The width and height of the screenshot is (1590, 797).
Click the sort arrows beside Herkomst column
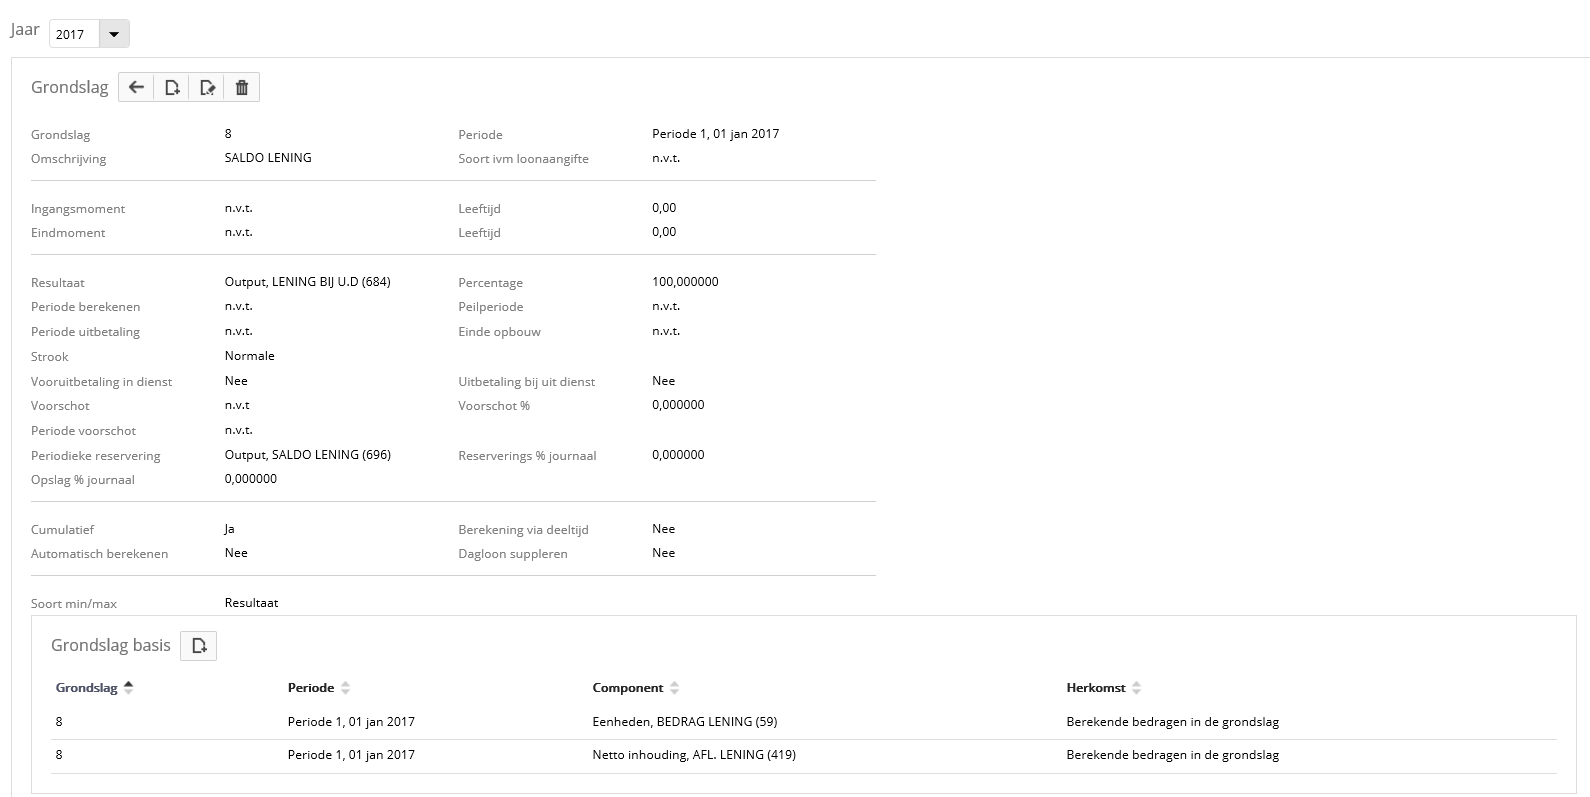point(1137,688)
